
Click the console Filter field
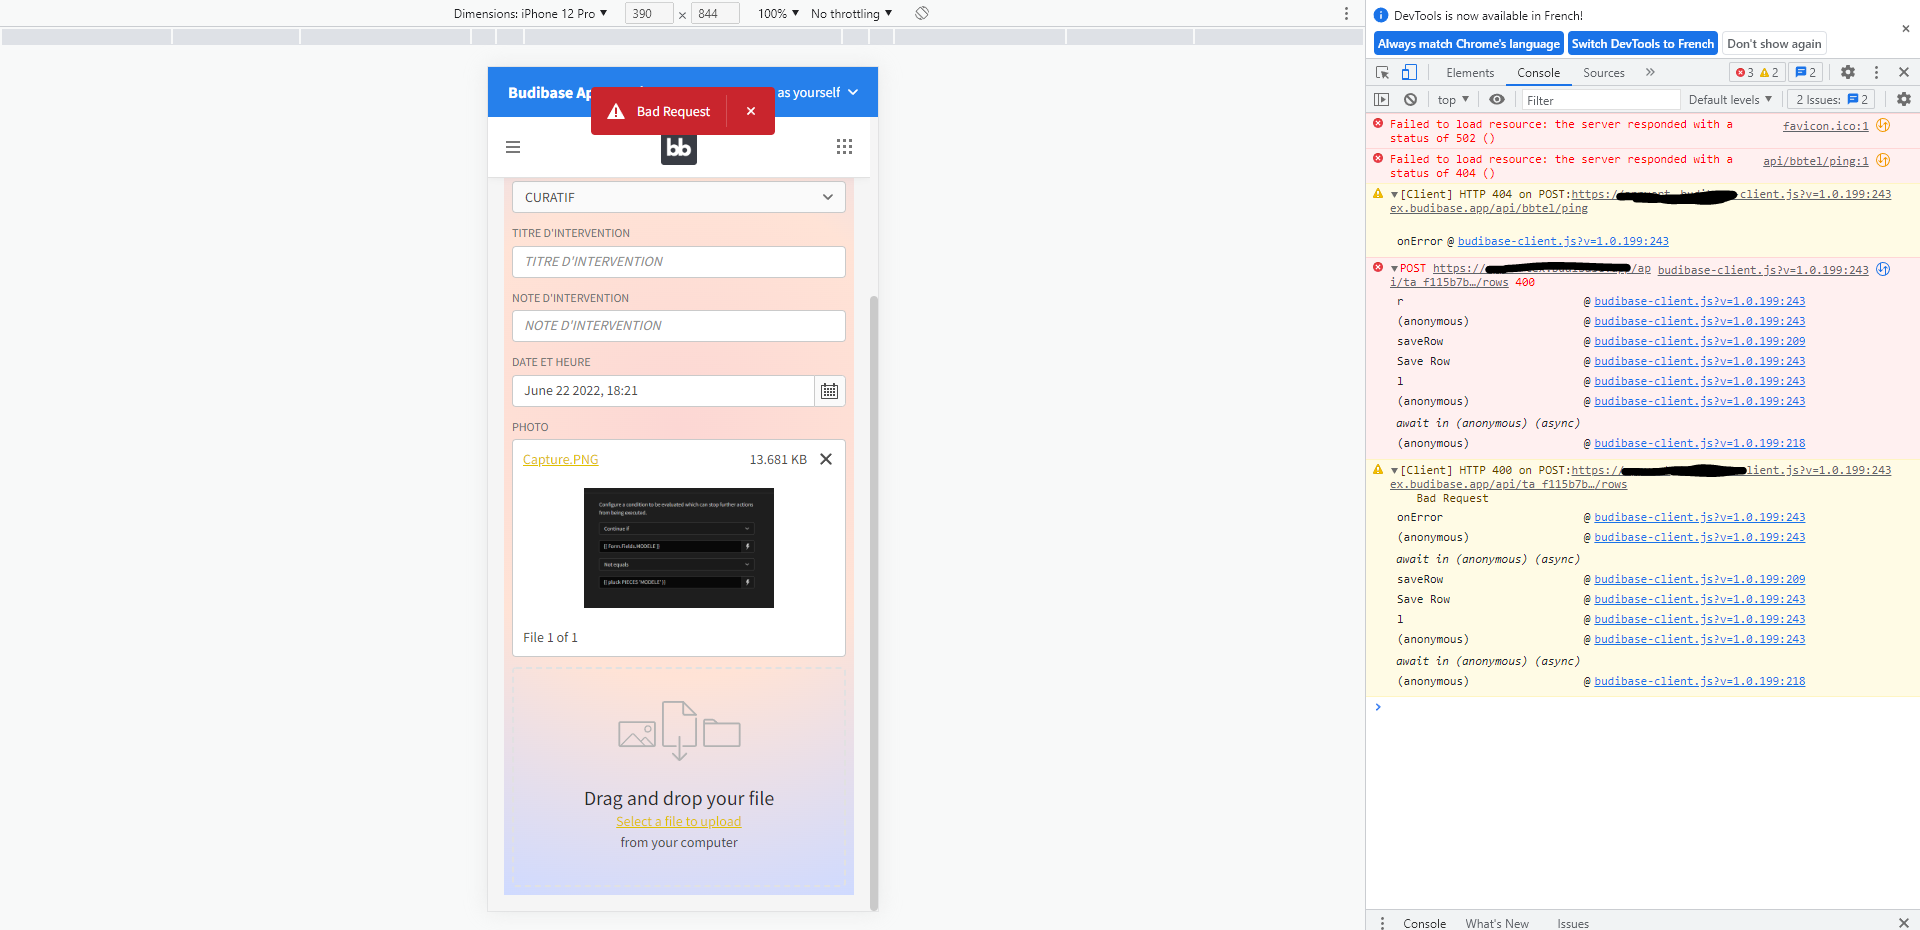point(1601,100)
